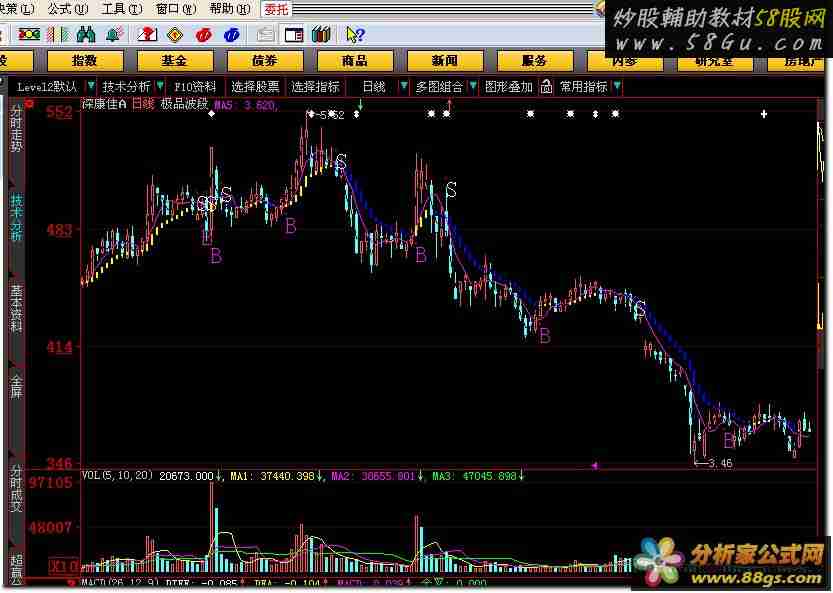Click the white plus marker above chart
The image size is (833, 593).
tap(763, 114)
